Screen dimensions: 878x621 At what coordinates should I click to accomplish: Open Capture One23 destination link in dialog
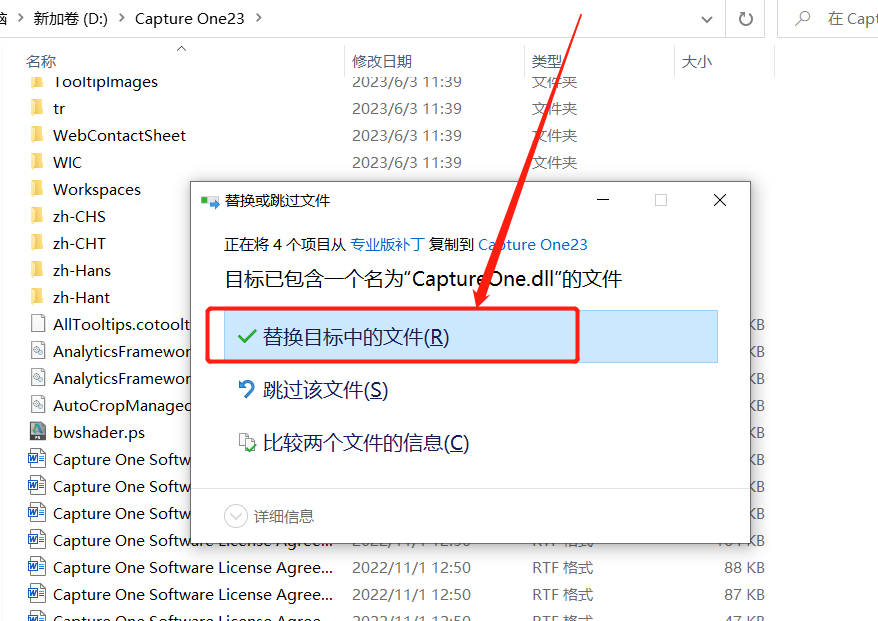[532, 244]
